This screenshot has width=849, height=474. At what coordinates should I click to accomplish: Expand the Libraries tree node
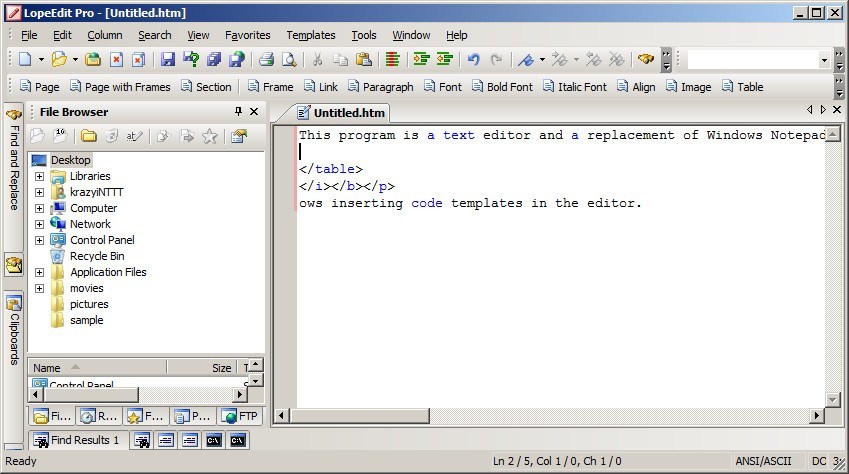(40, 176)
